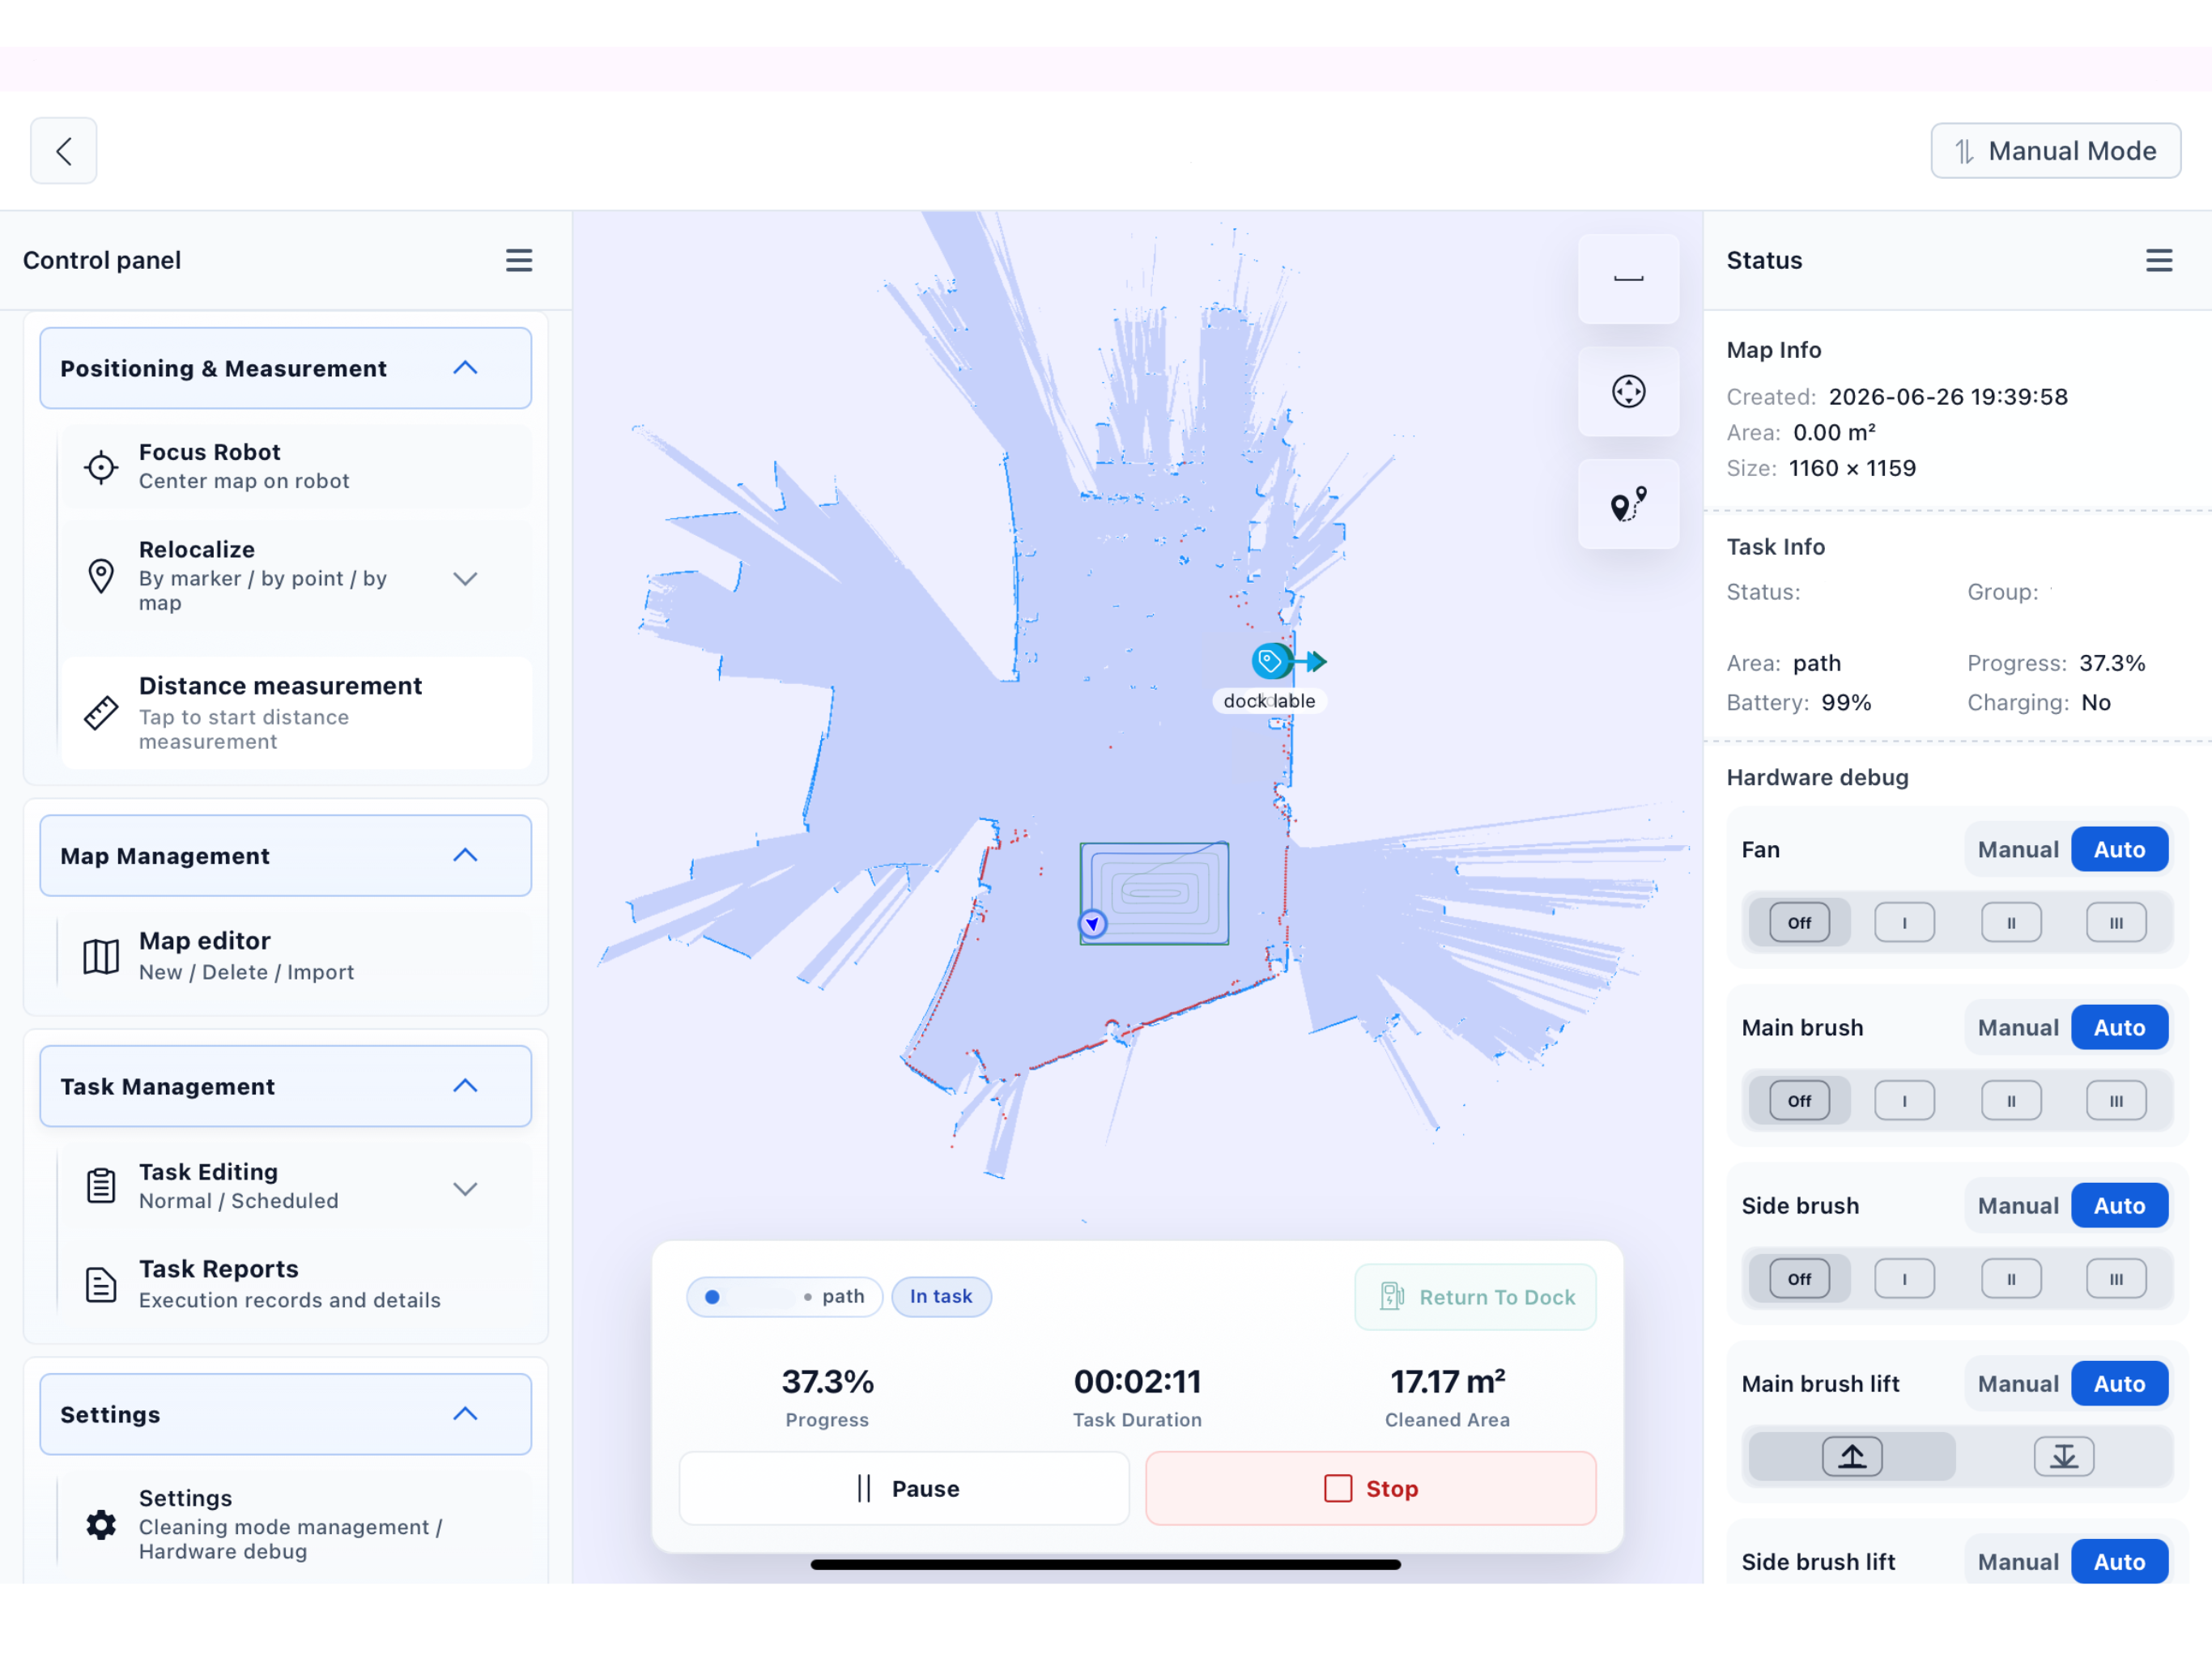This screenshot has height=1658, width=2212.
Task: Collapse the Task Management section
Action: click(285, 1086)
